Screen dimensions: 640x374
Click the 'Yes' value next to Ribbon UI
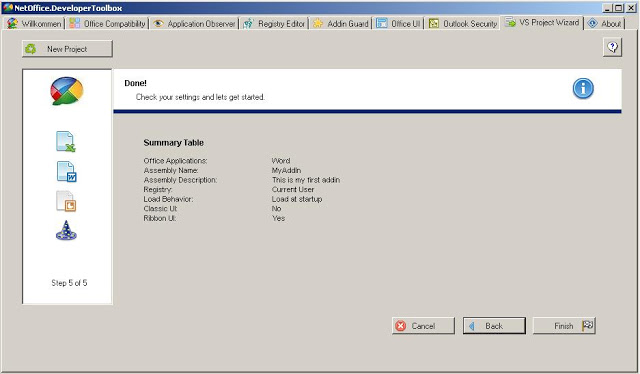279,218
